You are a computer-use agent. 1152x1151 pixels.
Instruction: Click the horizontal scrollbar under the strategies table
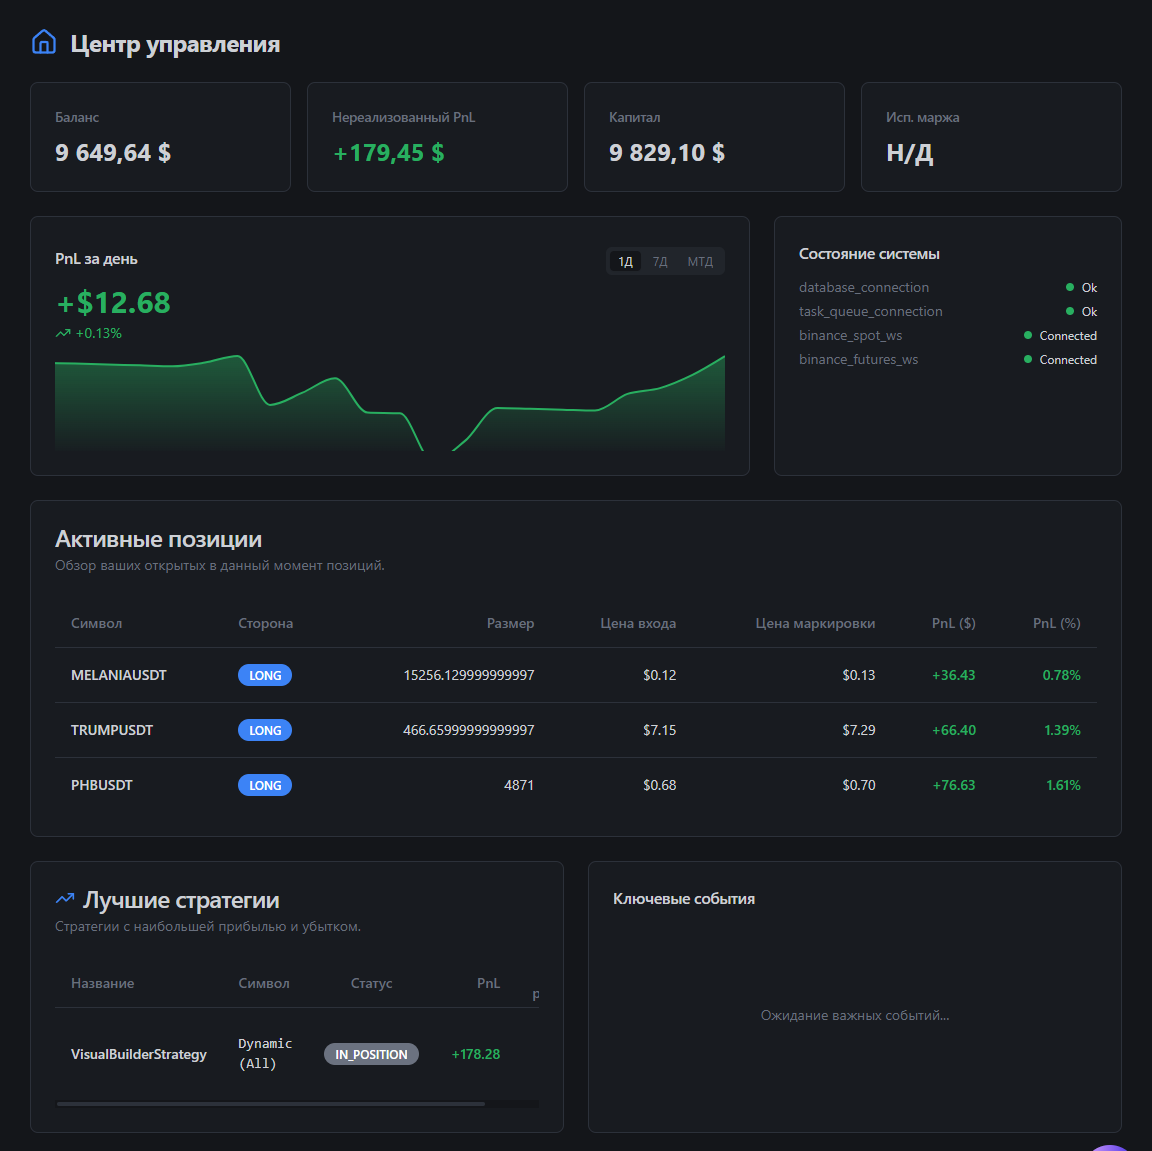click(x=270, y=1104)
